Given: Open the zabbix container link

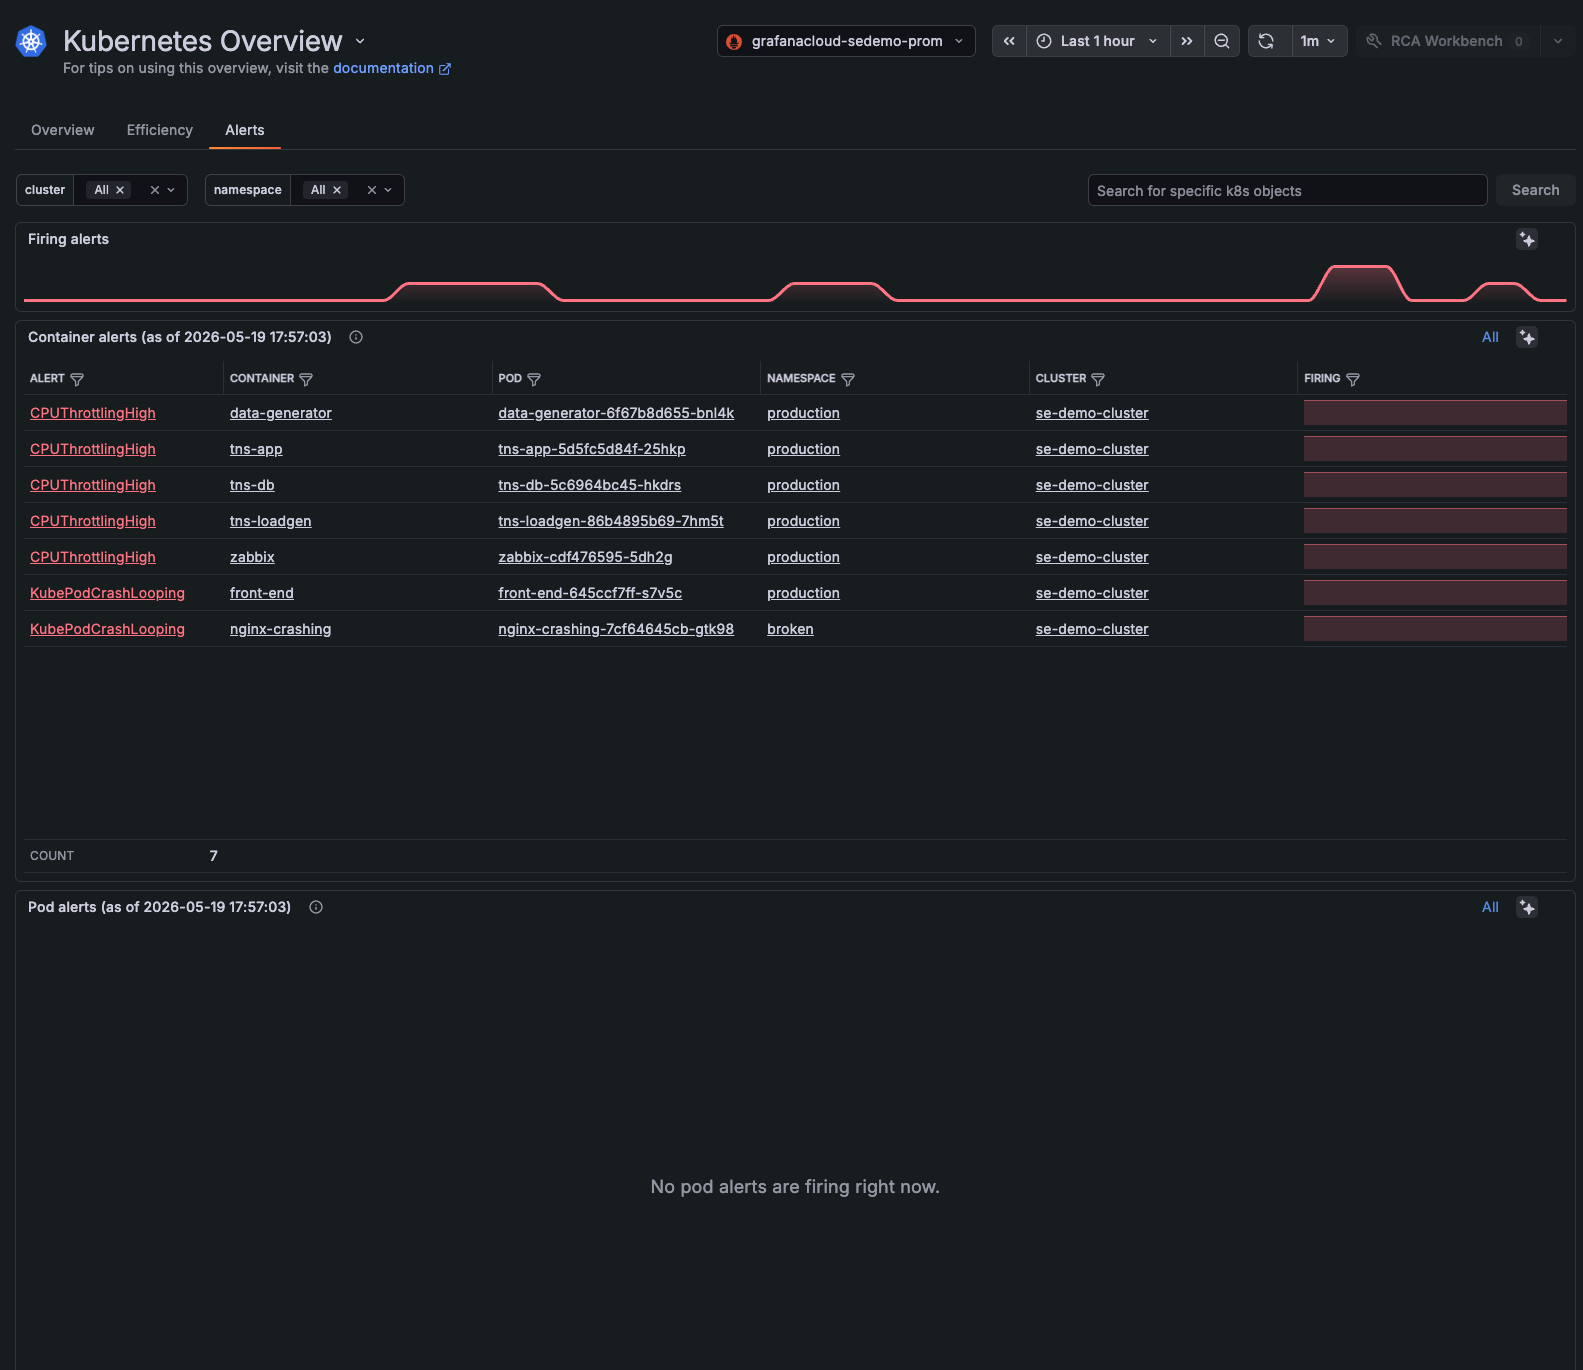Looking at the screenshot, I should pyautogui.click(x=252, y=557).
